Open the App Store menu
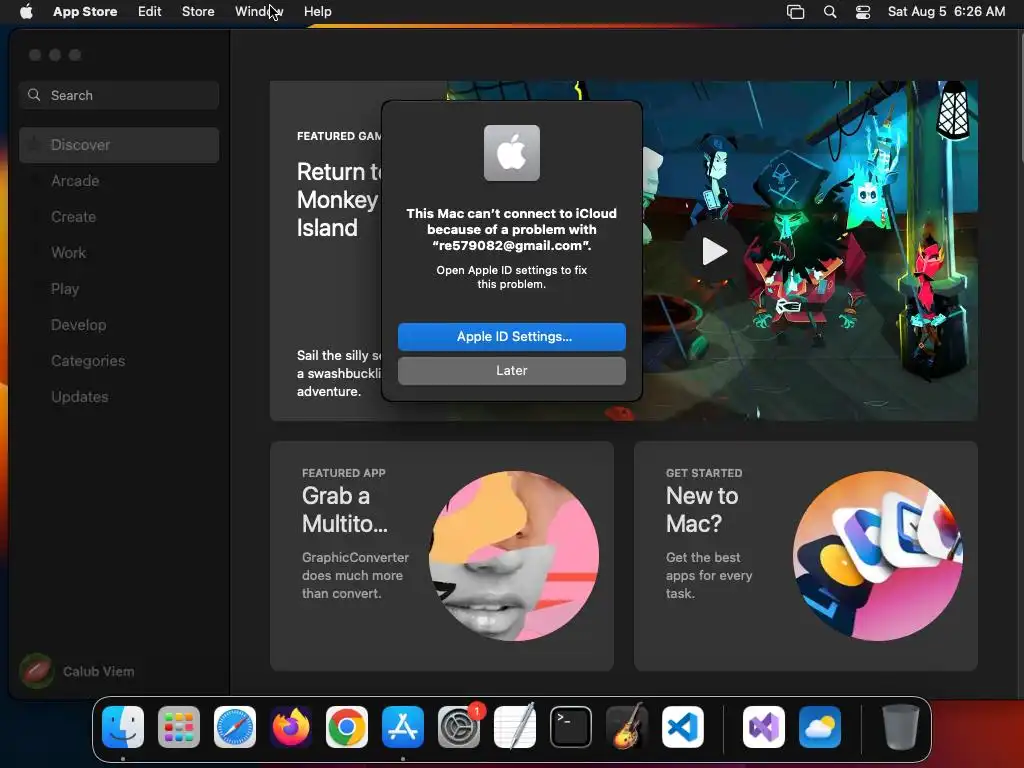Image resolution: width=1024 pixels, height=768 pixels. pos(85,11)
